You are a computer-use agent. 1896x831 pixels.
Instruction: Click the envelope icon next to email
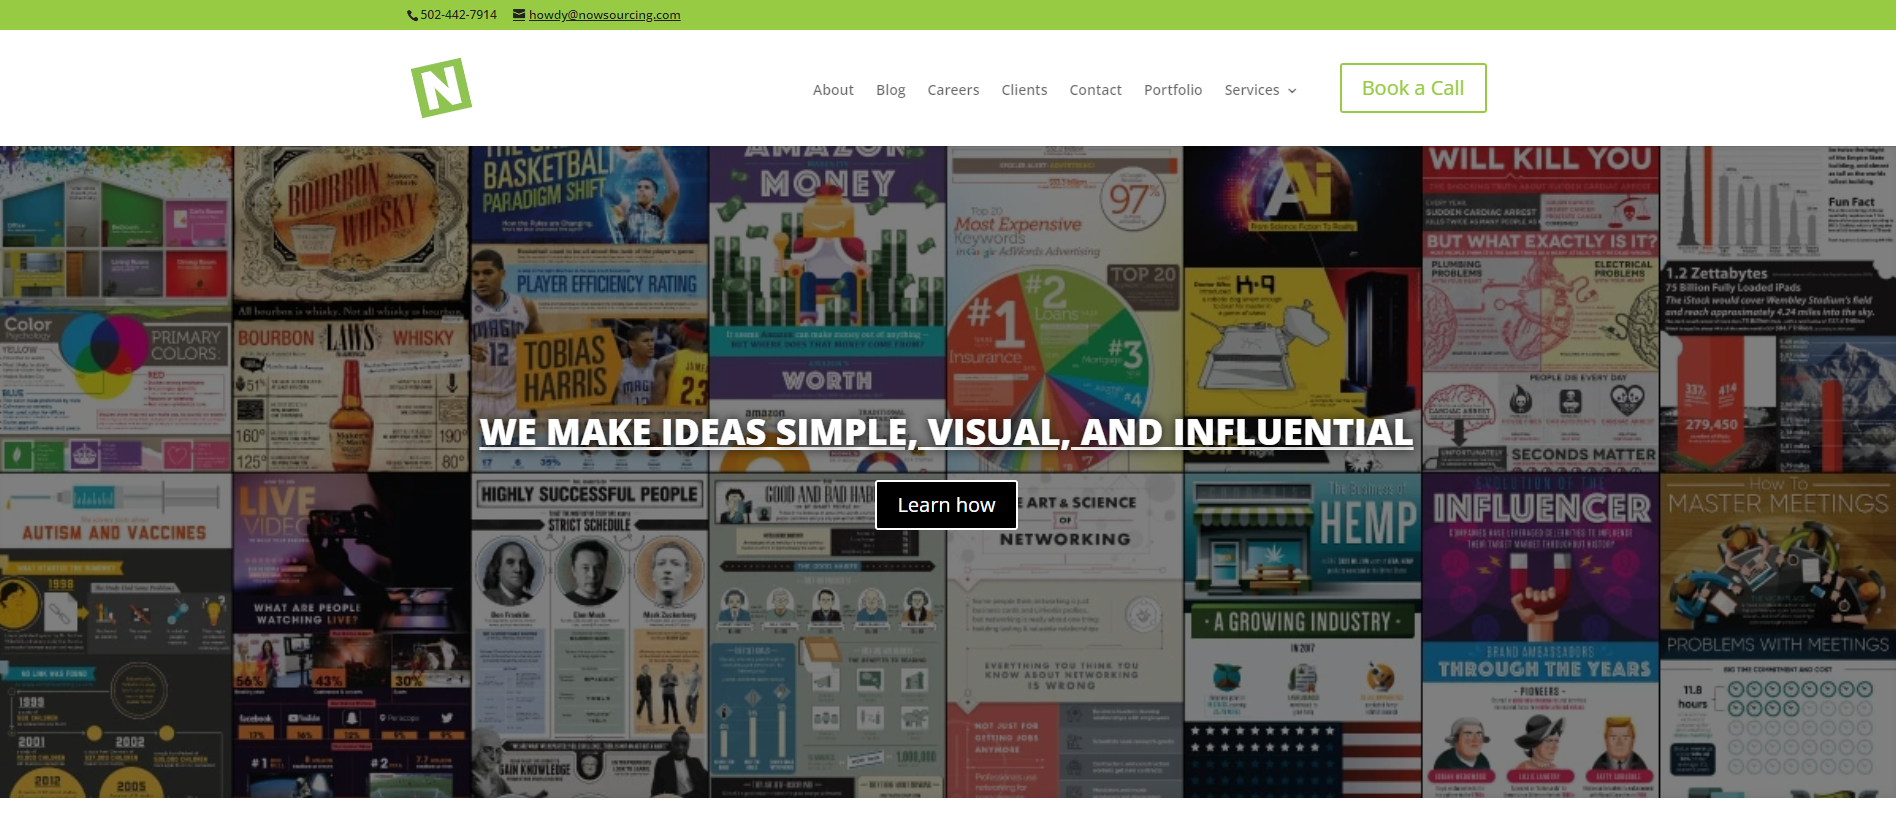[519, 14]
